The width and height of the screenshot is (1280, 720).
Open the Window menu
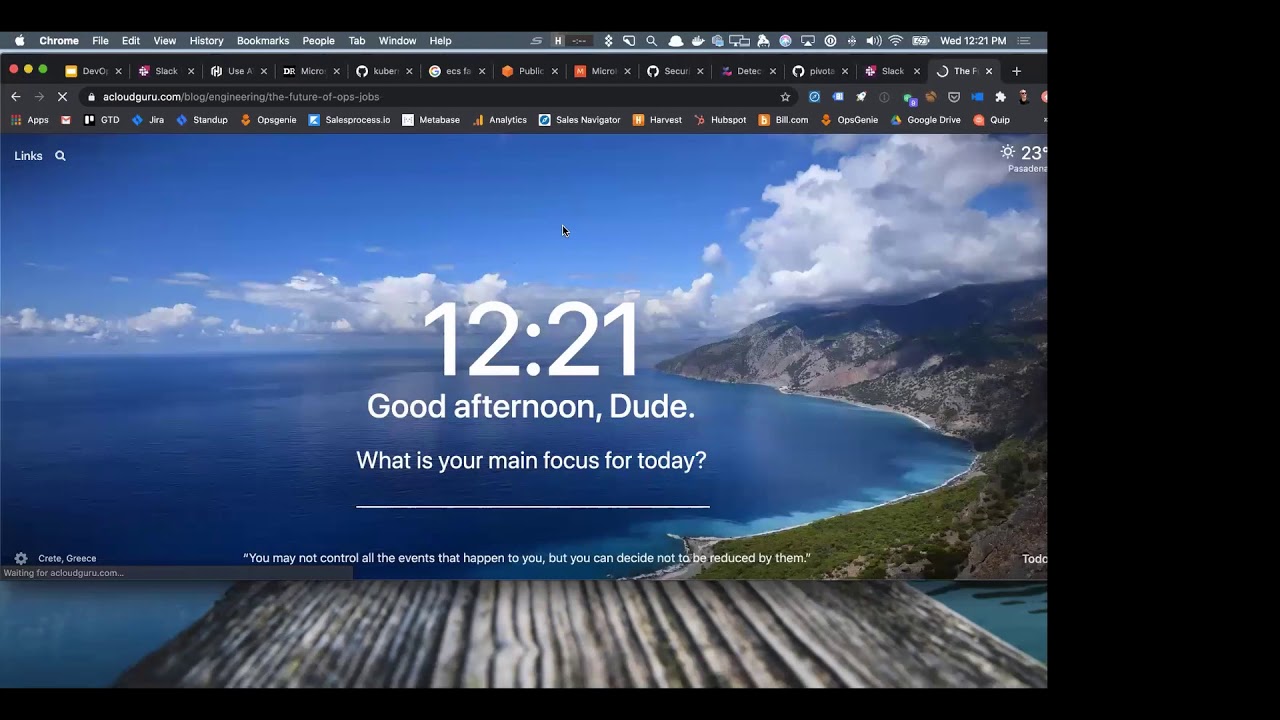pos(397,41)
